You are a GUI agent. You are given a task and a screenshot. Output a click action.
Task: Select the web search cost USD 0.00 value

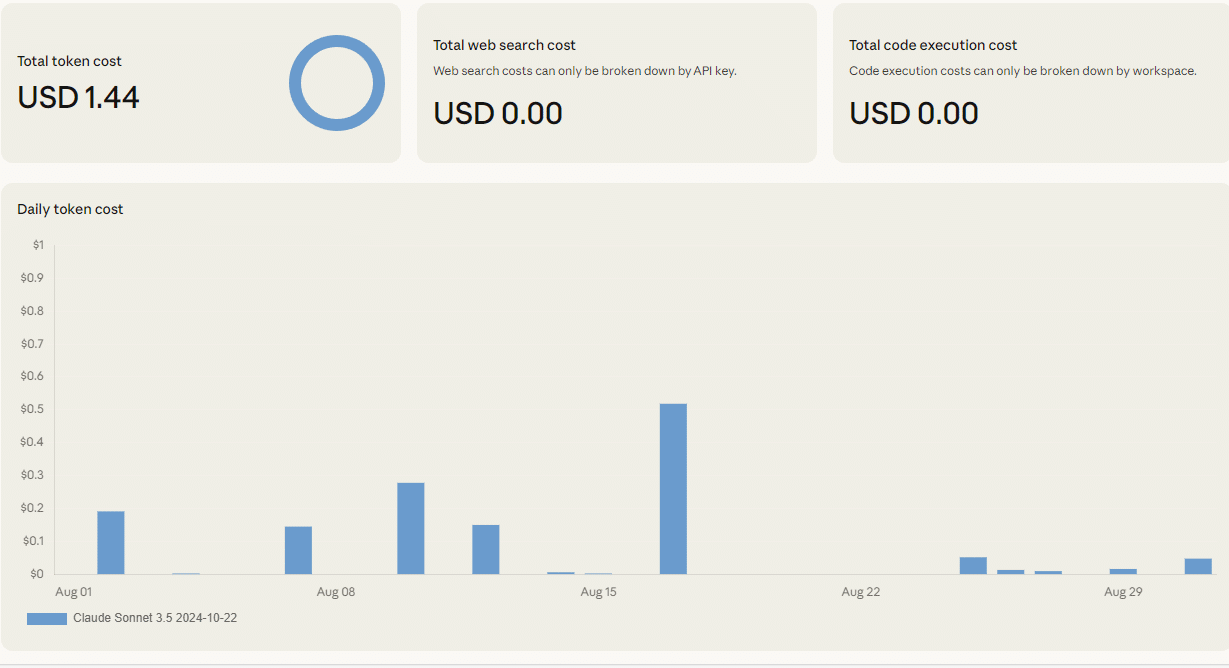[x=498, y=113]
